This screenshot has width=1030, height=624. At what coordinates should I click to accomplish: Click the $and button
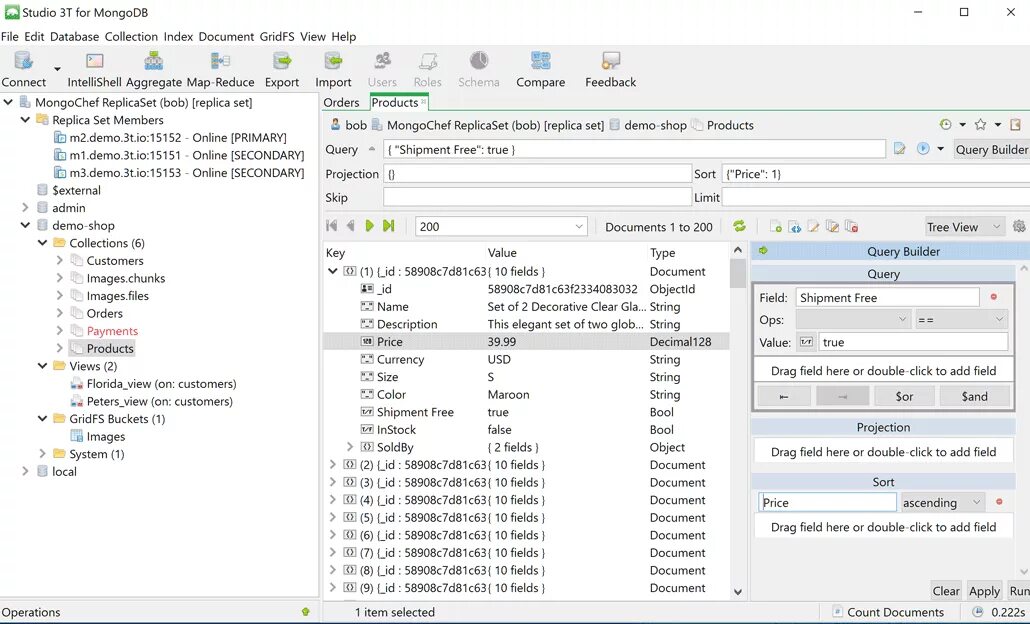point(974,396)
